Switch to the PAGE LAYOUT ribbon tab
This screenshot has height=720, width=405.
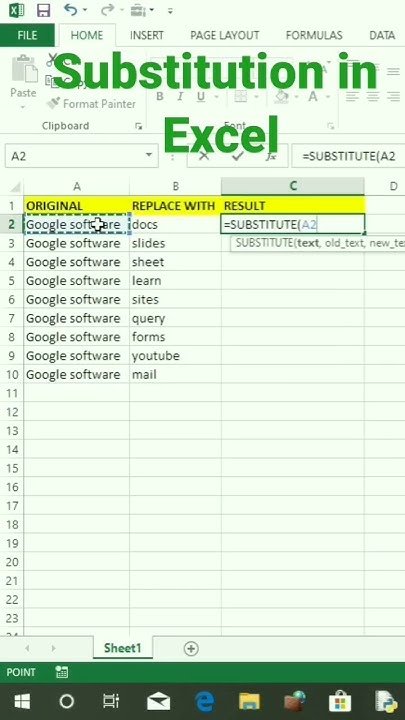click(x=225, y=35)
